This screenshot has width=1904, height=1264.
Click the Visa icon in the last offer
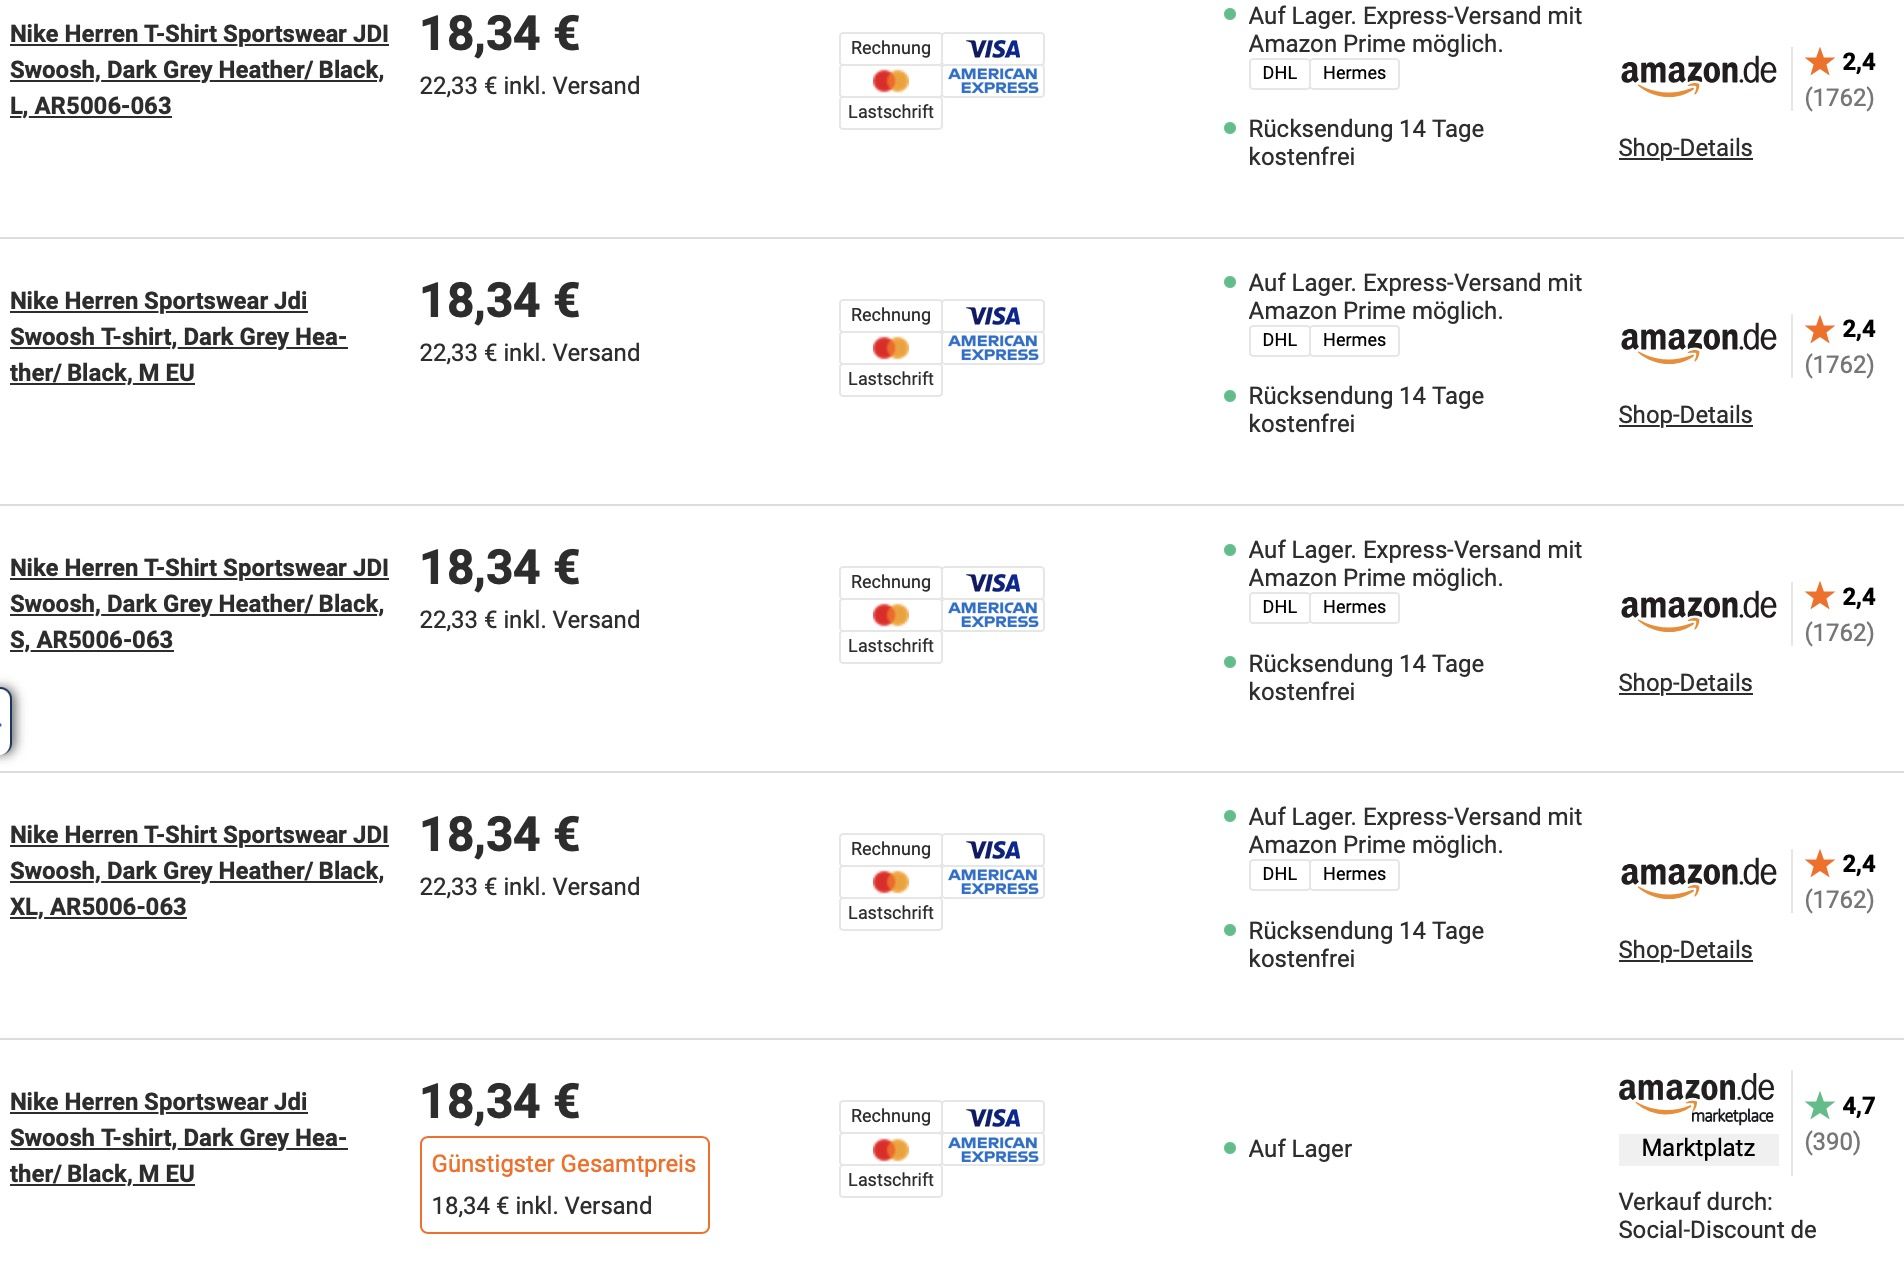[993, 1117]
